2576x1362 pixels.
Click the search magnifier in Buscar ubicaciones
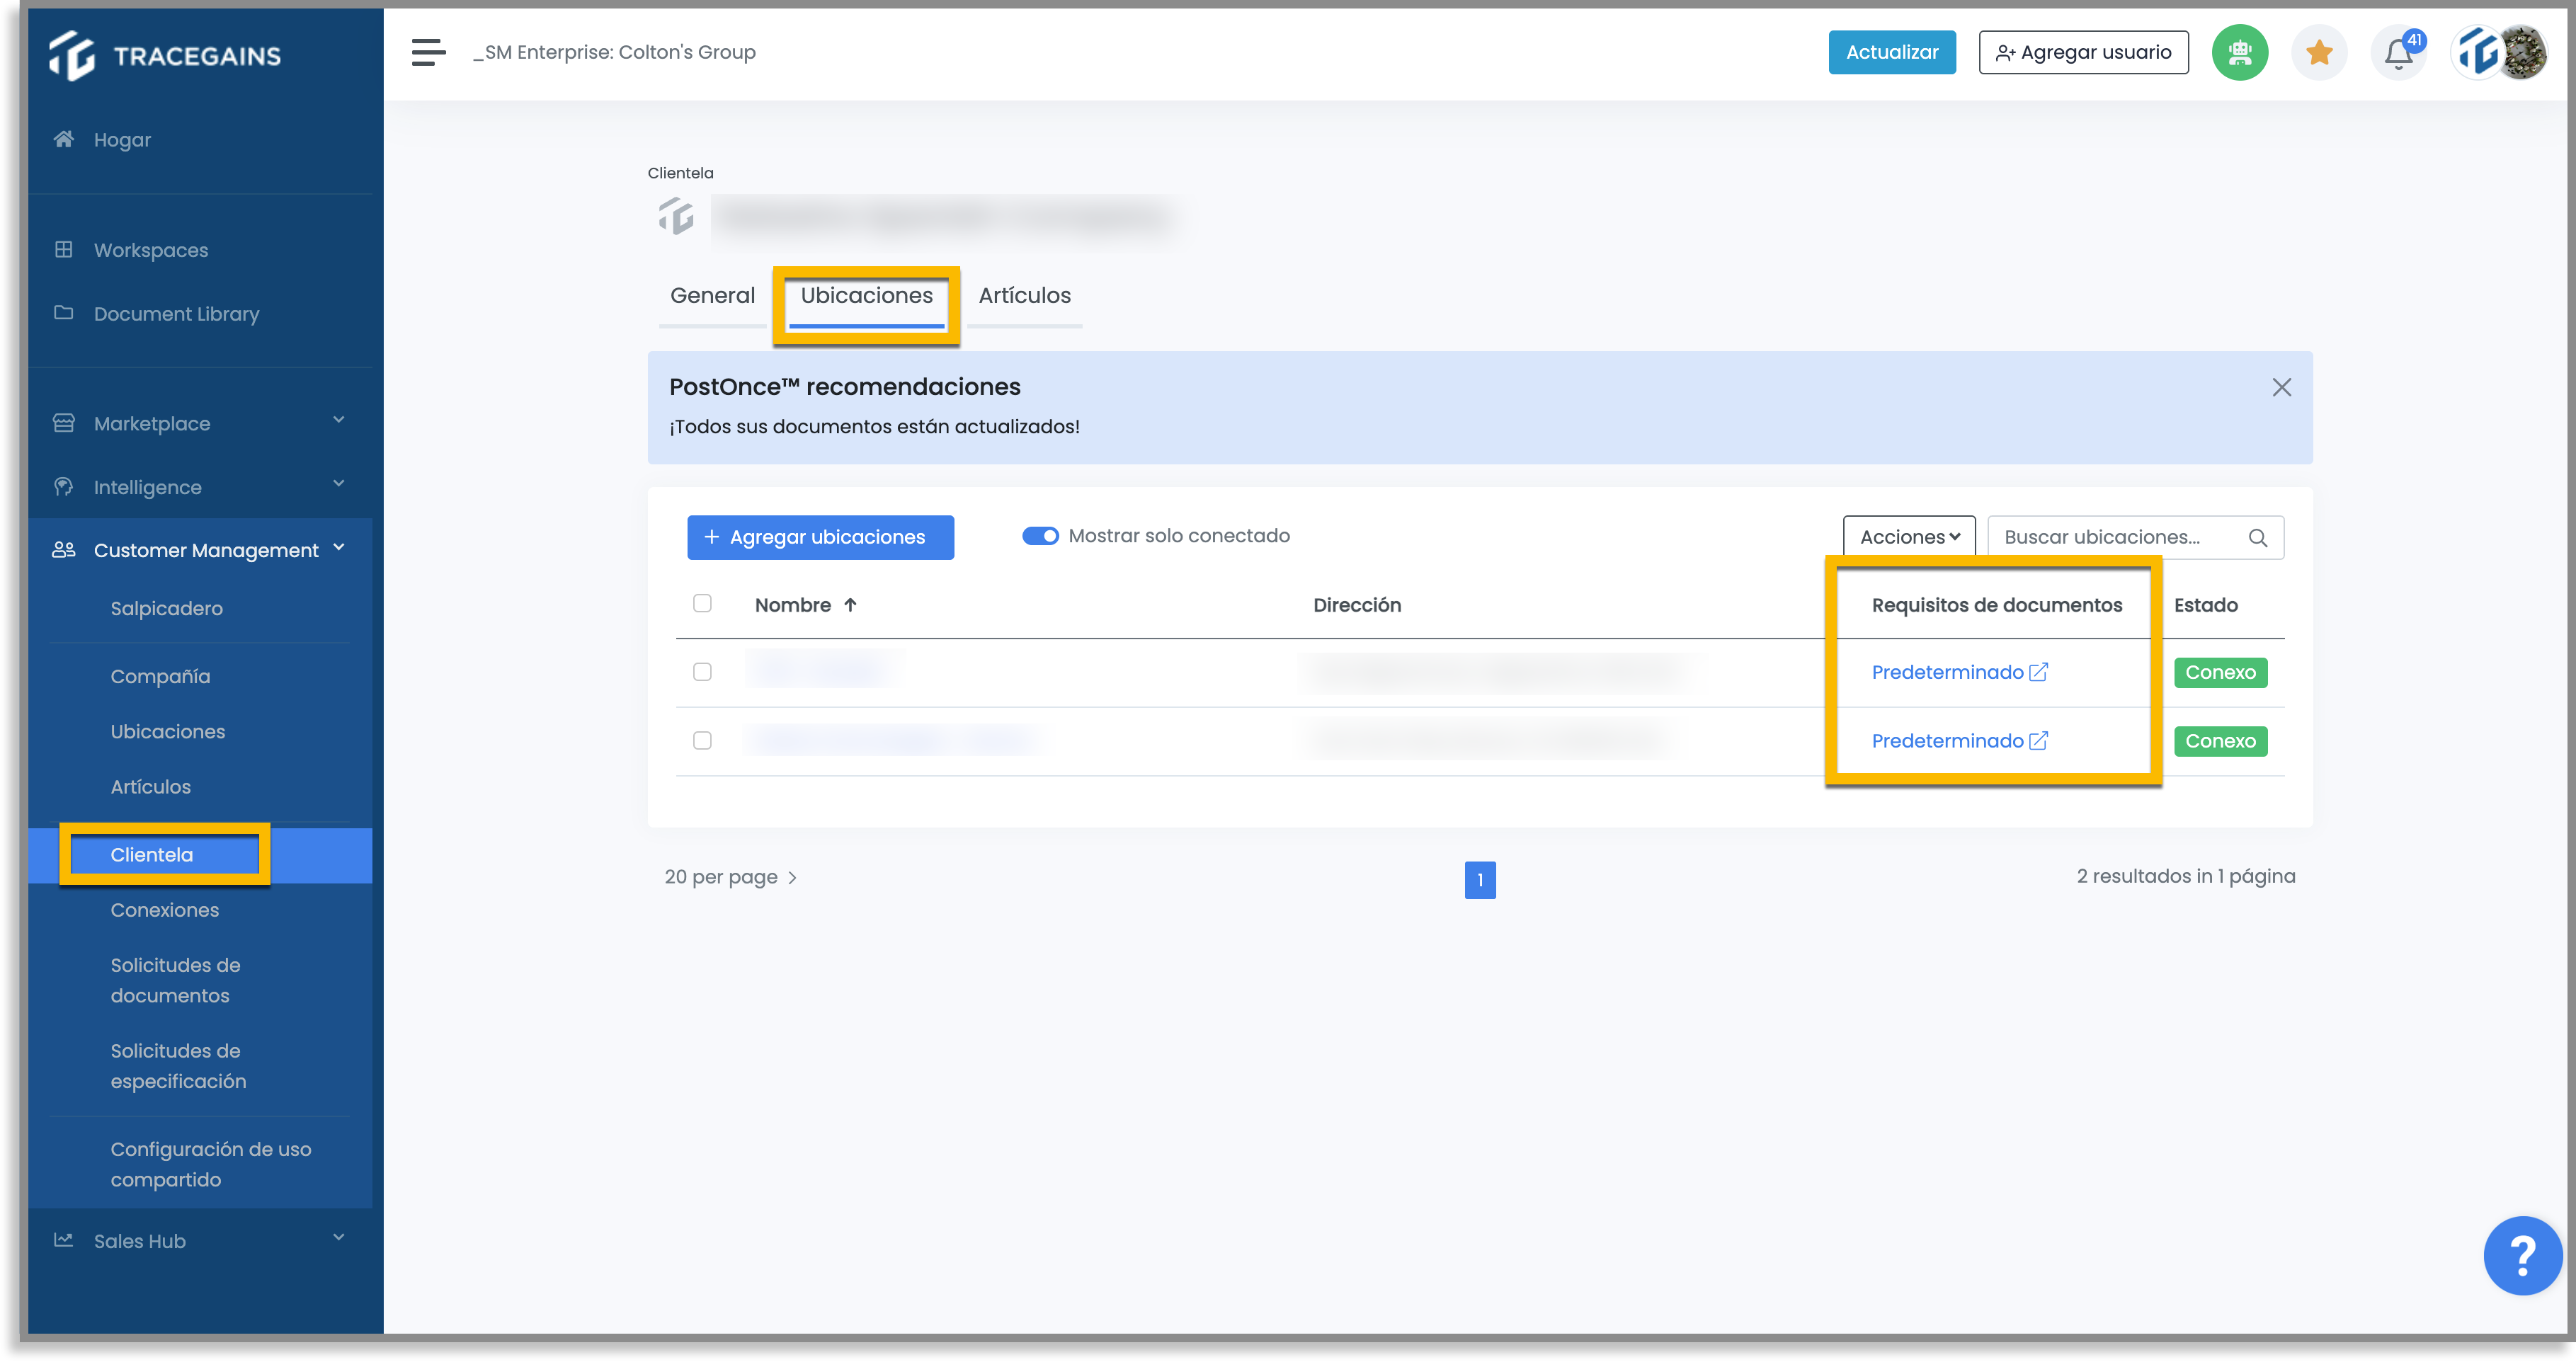click(x=2258, y=538)
